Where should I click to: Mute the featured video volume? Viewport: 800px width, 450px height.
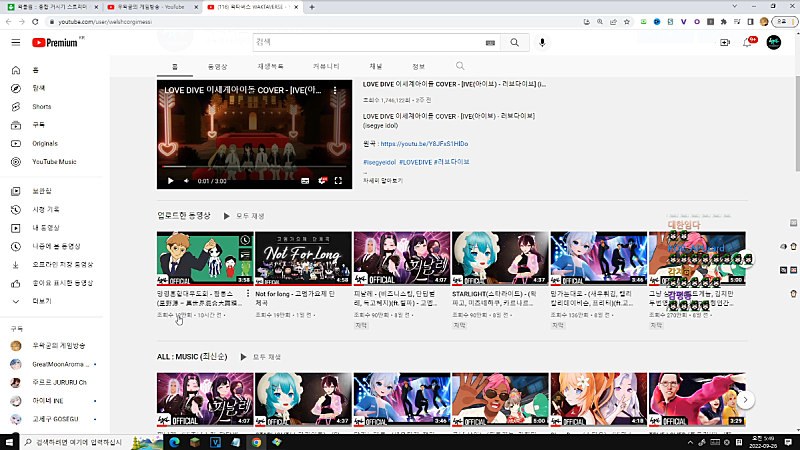186,181
